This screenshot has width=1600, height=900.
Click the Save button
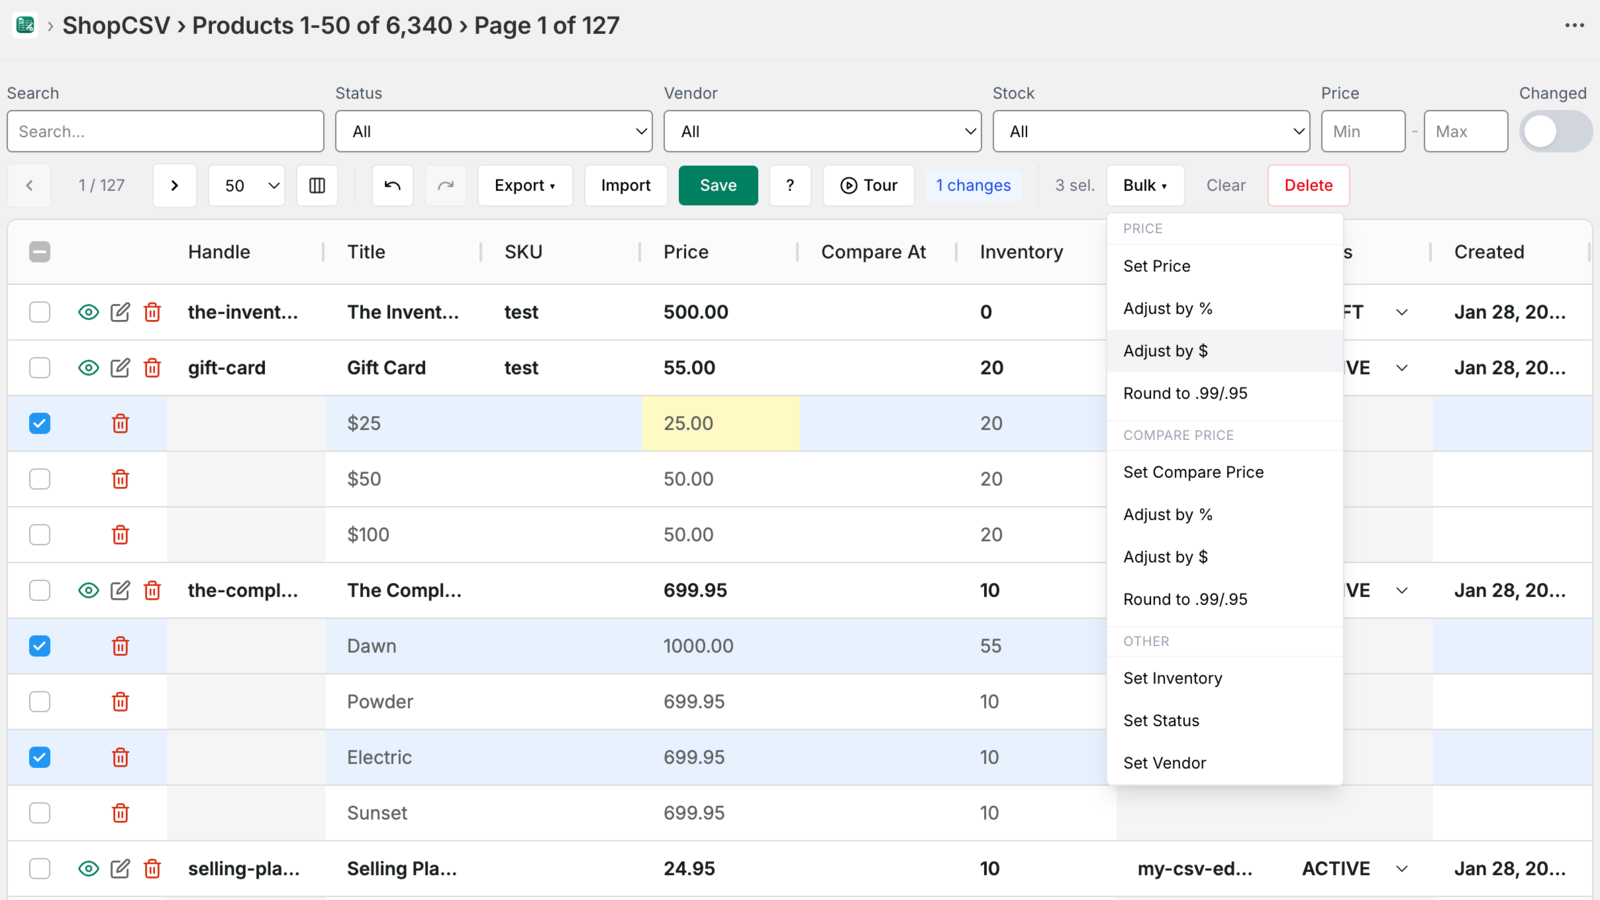coord(718,185)
